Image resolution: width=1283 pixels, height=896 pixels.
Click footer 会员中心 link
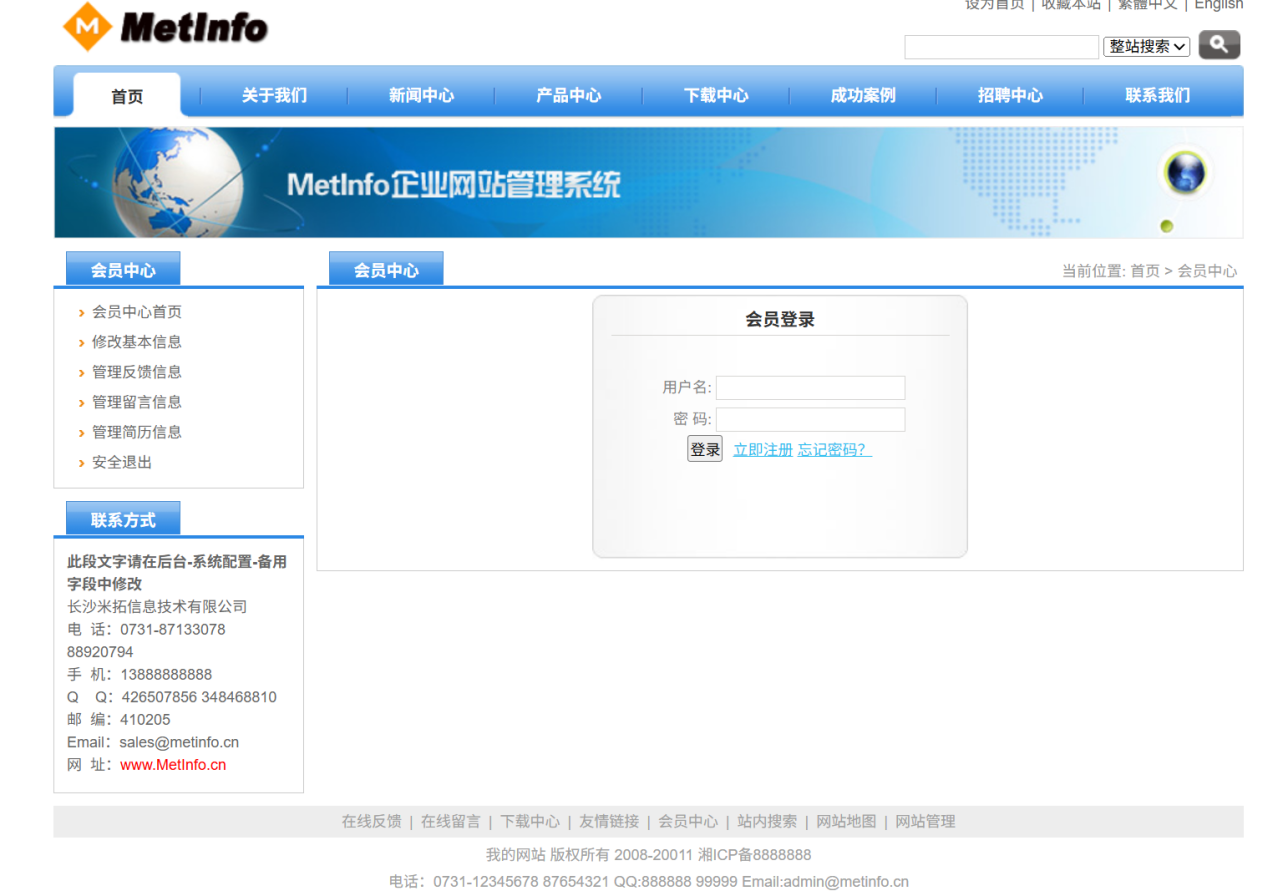point(688,821)
